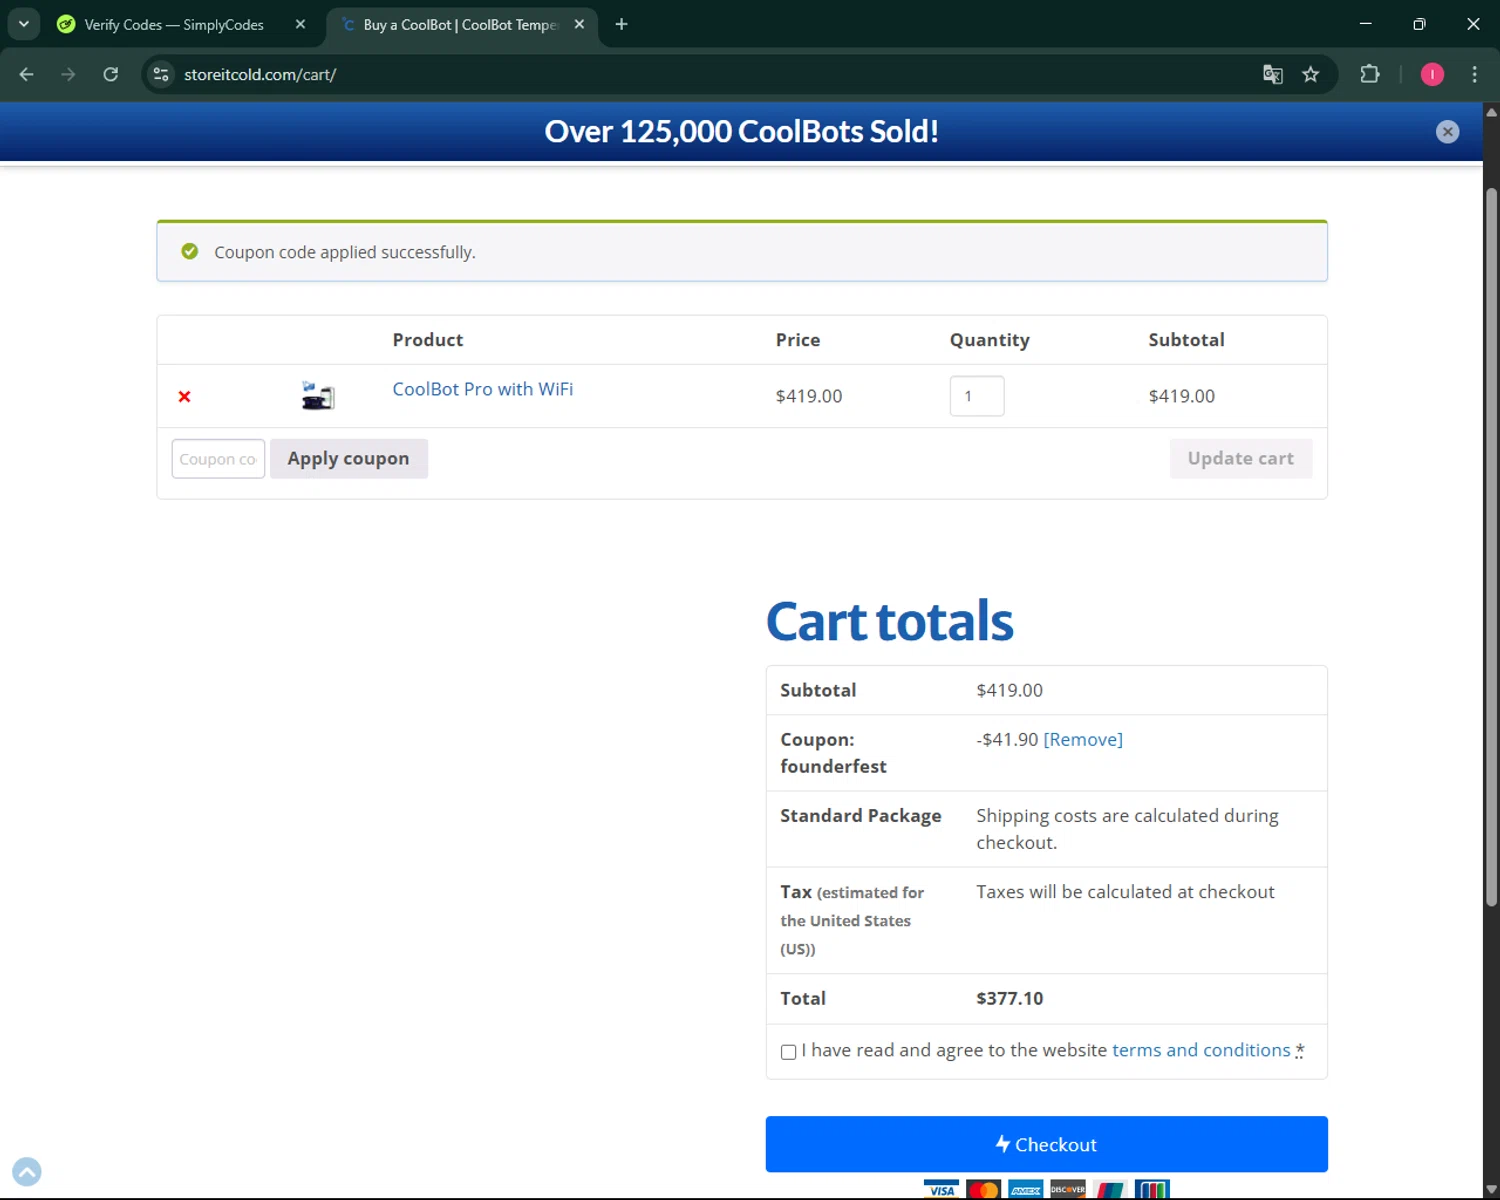Click the scroll-to-top arrow icon
This screenshot has width=1500, height=1200.
click(27, 1172)
